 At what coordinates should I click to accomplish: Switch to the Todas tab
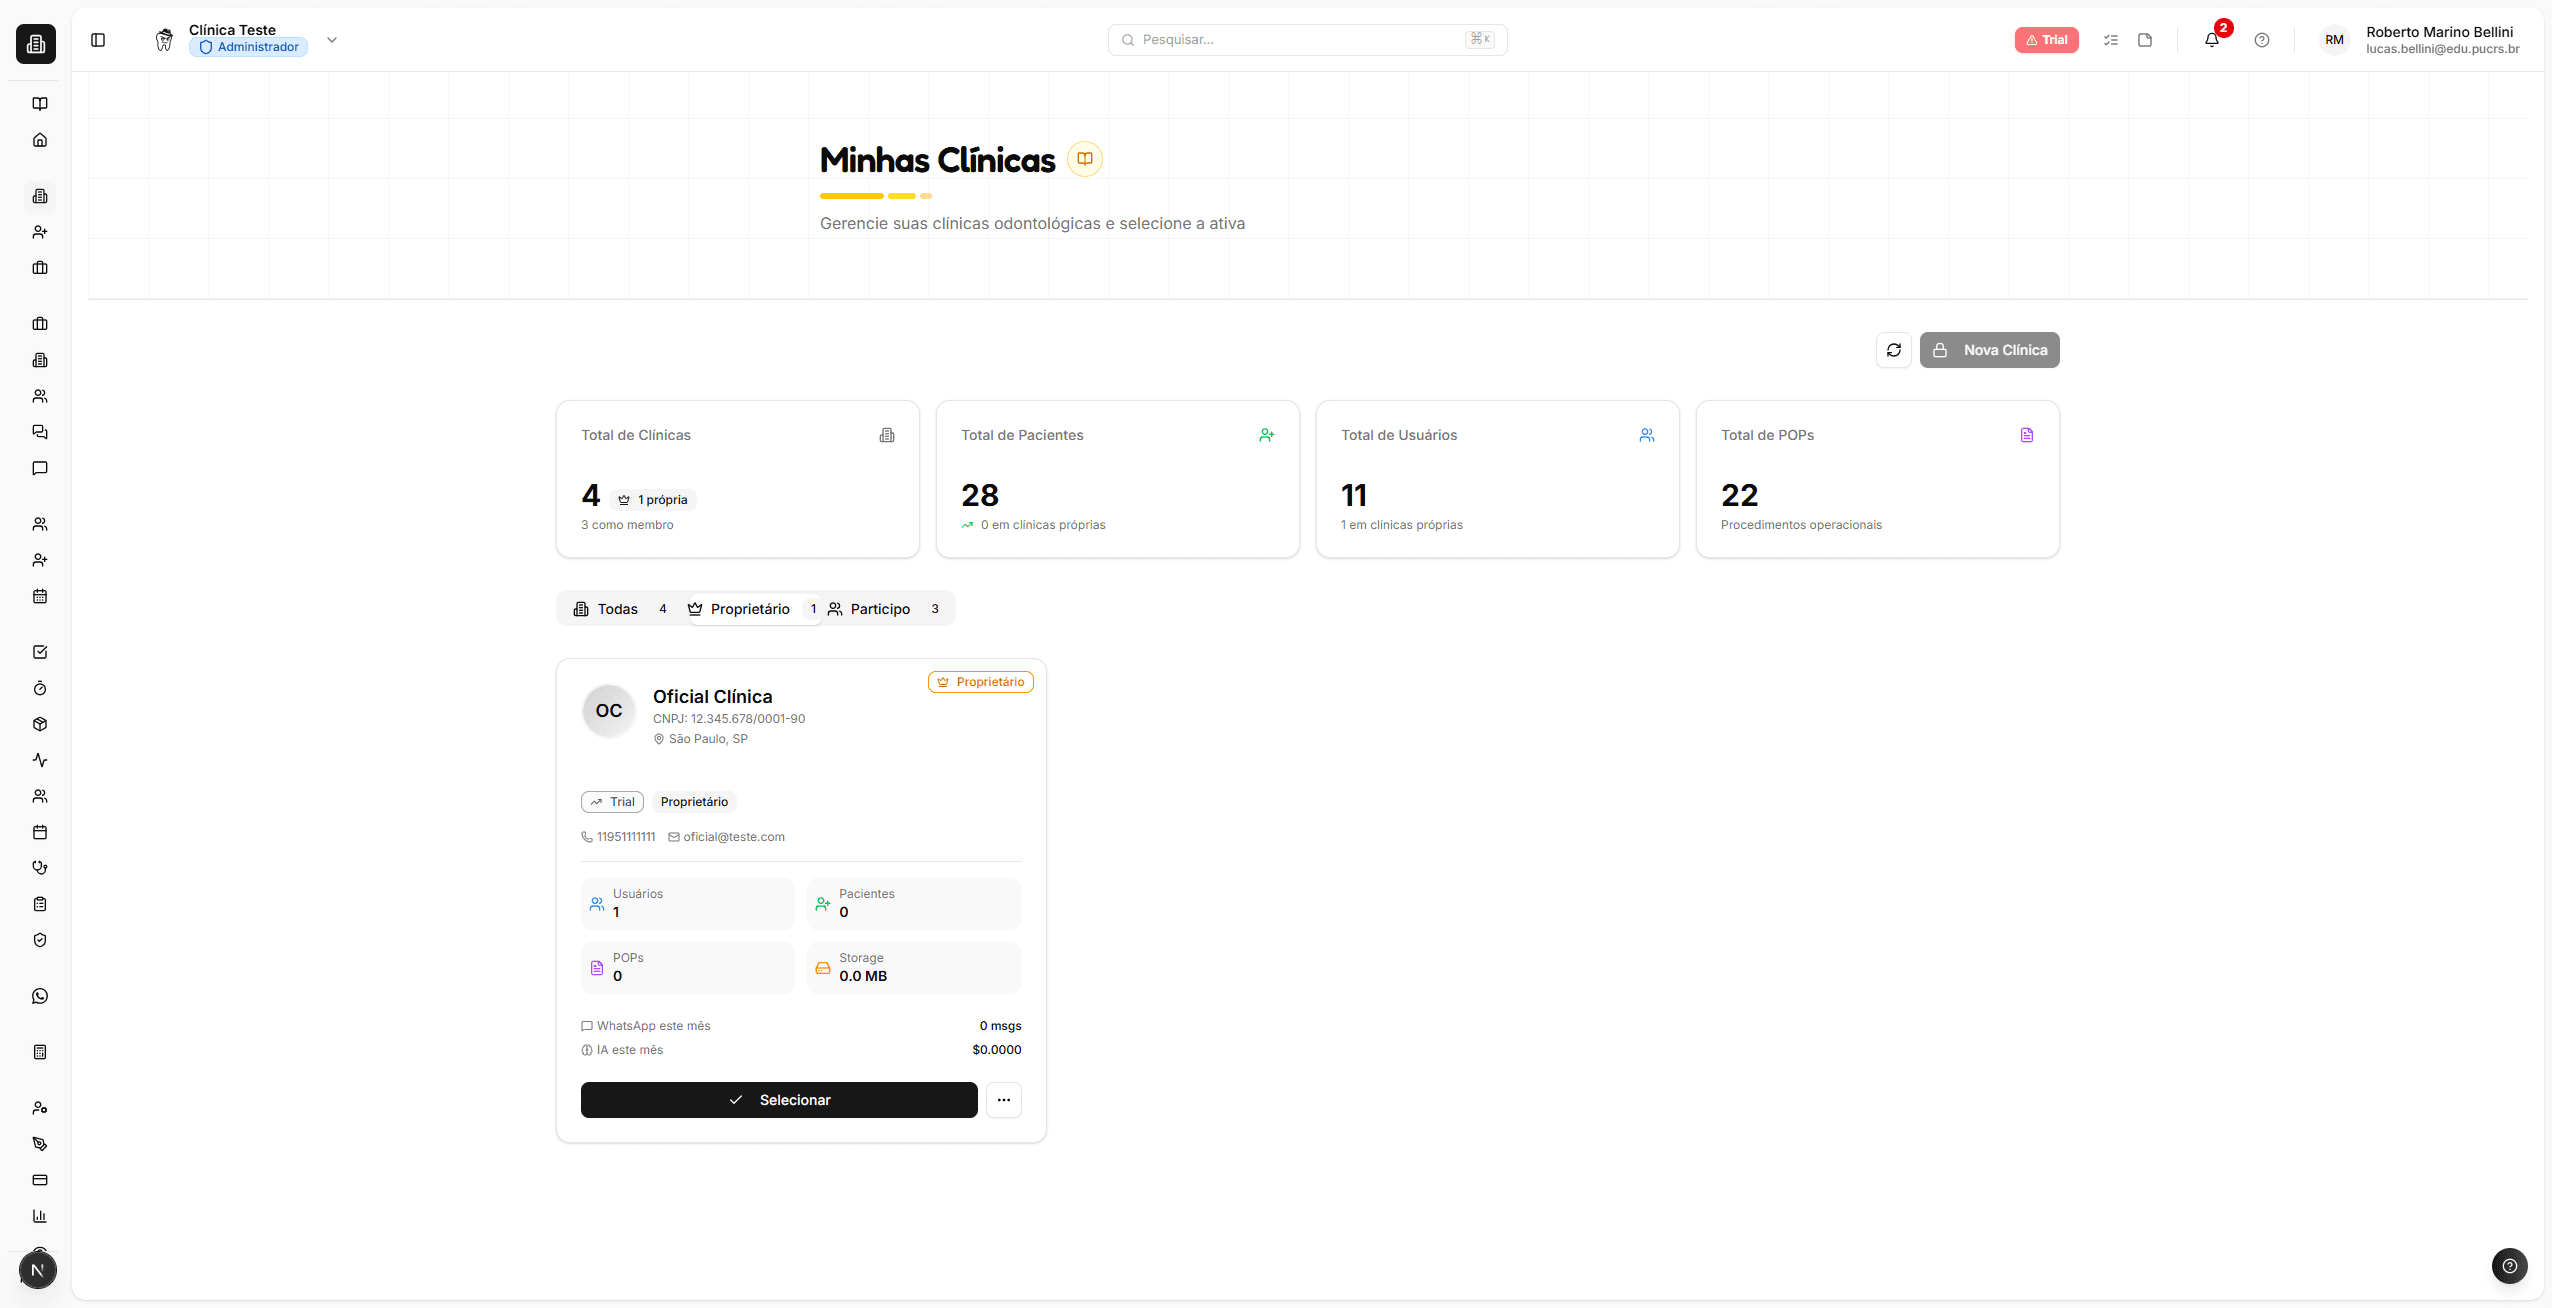point(618,609)
